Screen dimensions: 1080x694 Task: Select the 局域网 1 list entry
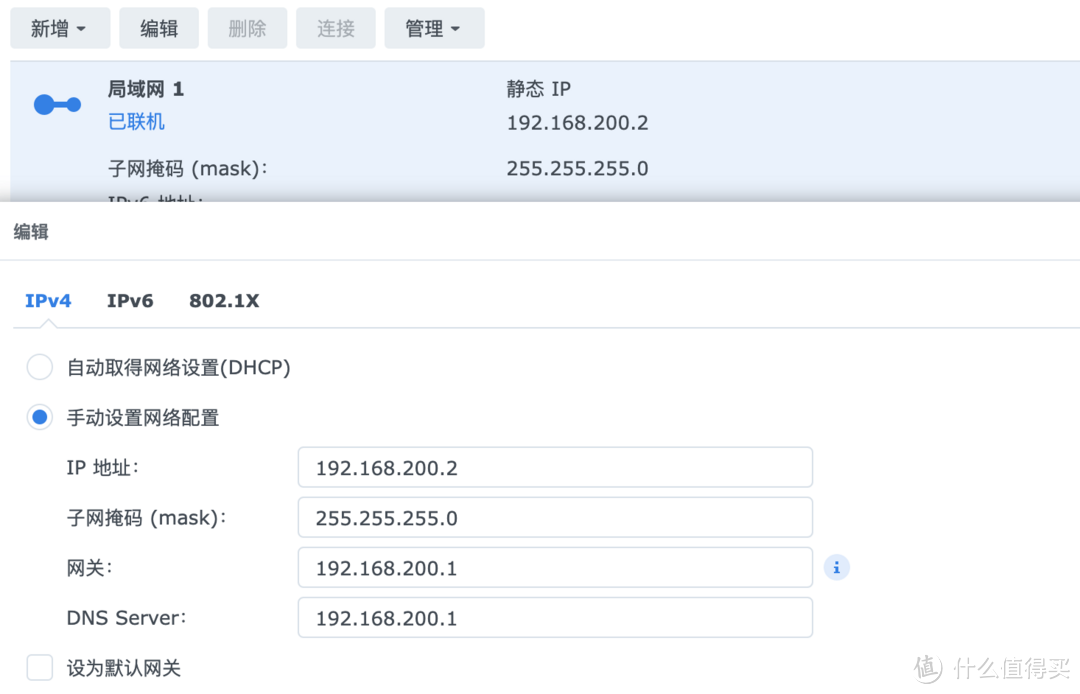click(146, 89)
